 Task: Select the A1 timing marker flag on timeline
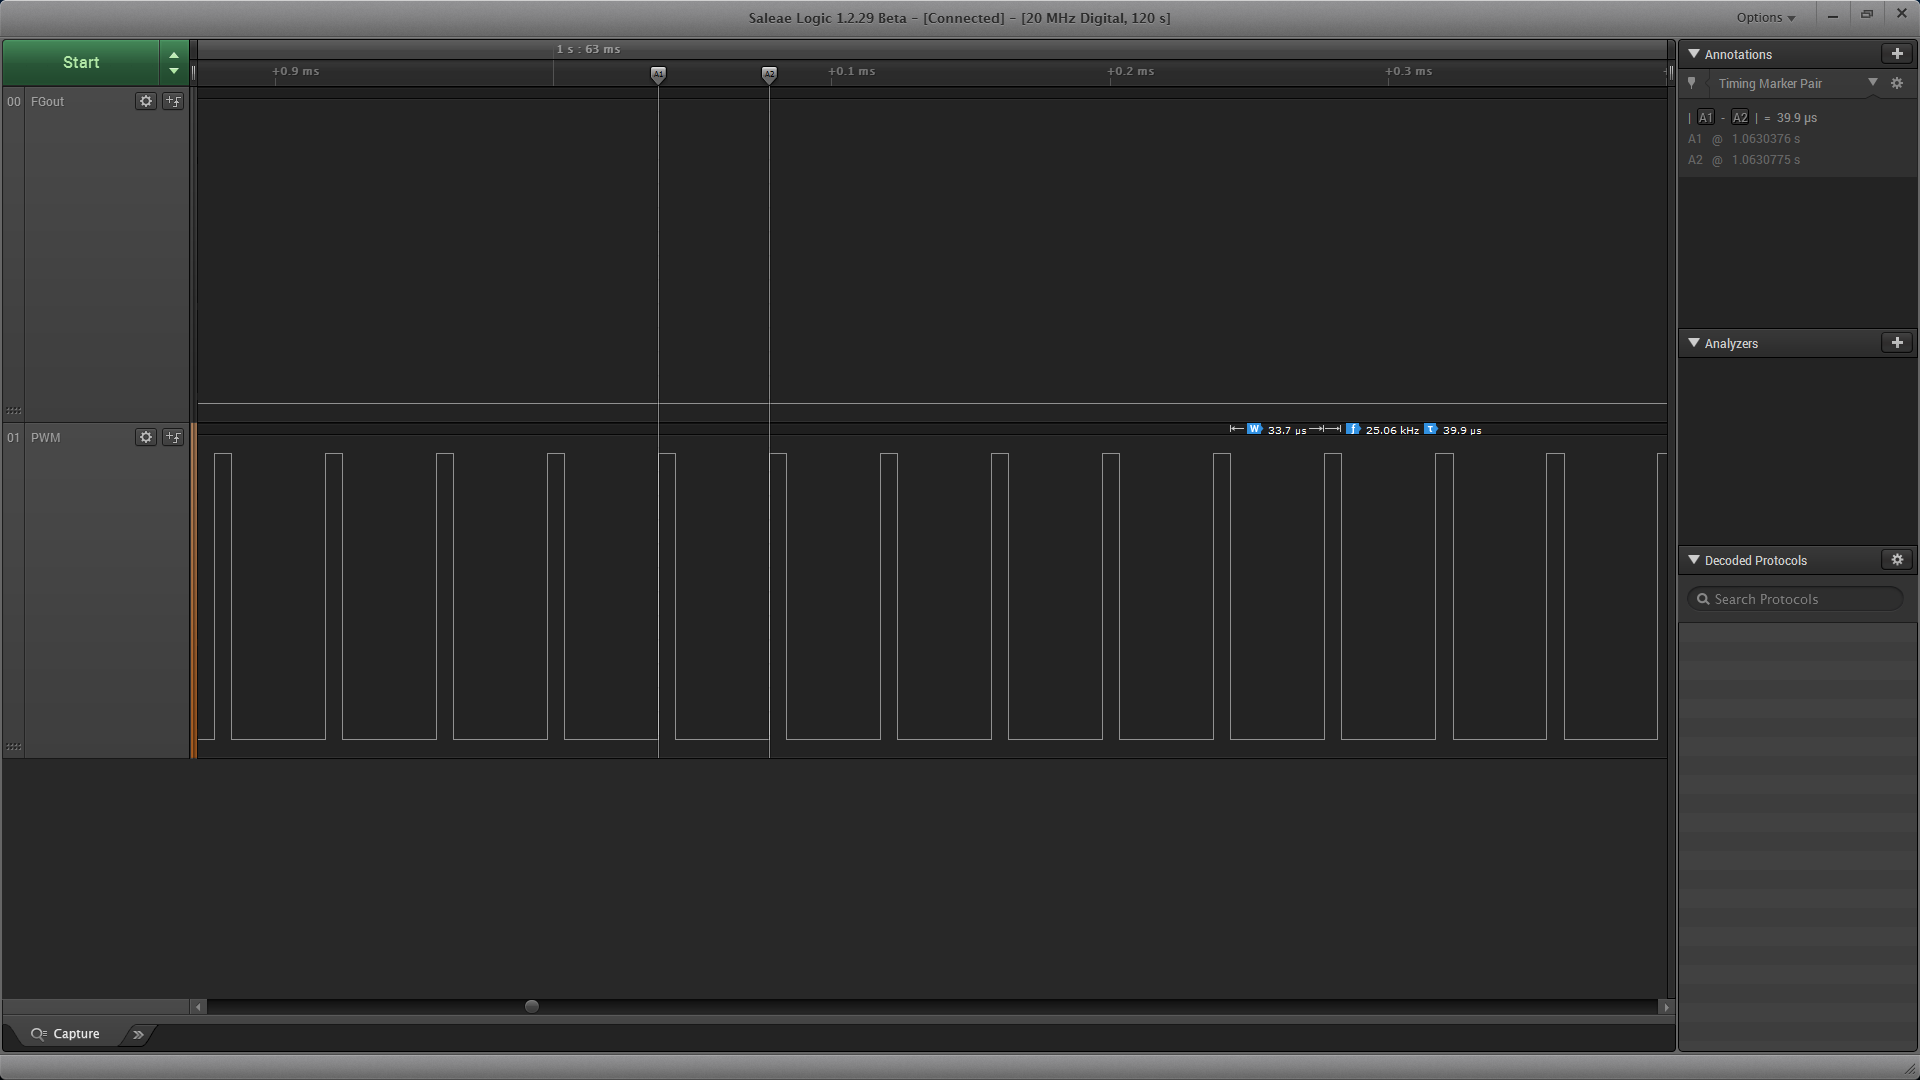click(658, 74)
